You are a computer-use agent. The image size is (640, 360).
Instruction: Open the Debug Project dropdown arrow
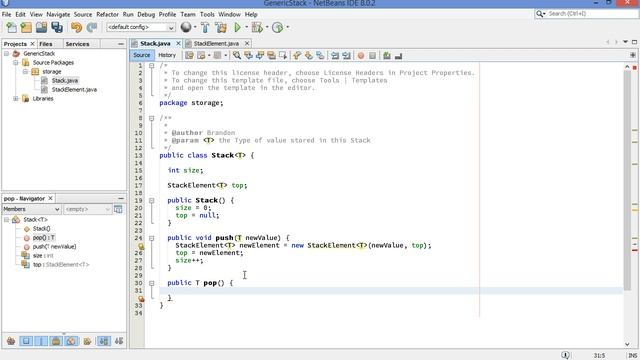267,27
